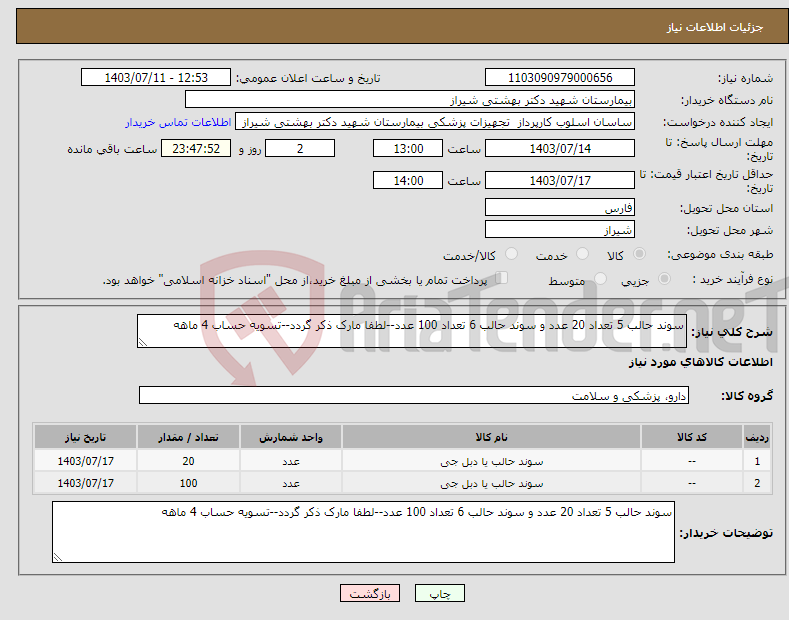The width and height of the screenshot is (789, 620).
Task: Click the عدد unit cell in row 1
Action: click(291, 461)
